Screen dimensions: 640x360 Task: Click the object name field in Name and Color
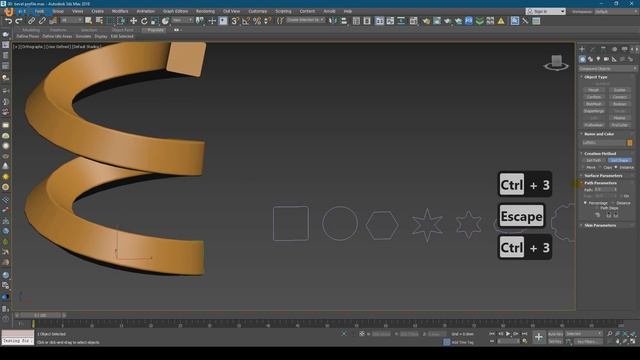604,142
